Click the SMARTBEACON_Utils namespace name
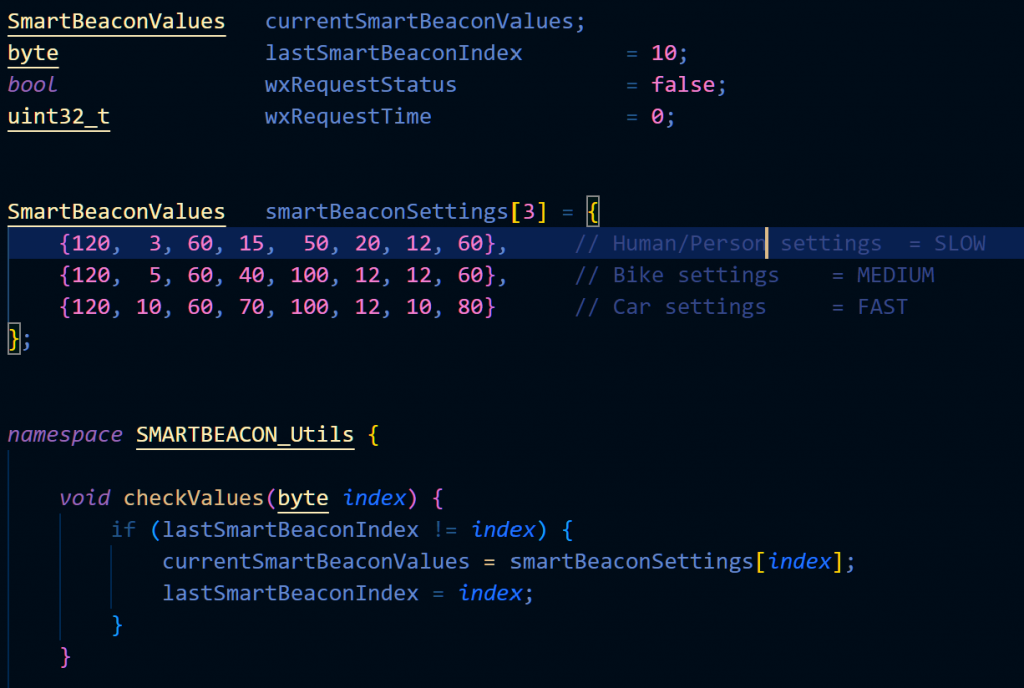Image resolution: width=1024 pixels, height=688 pixels. click(x=244, y=435)
